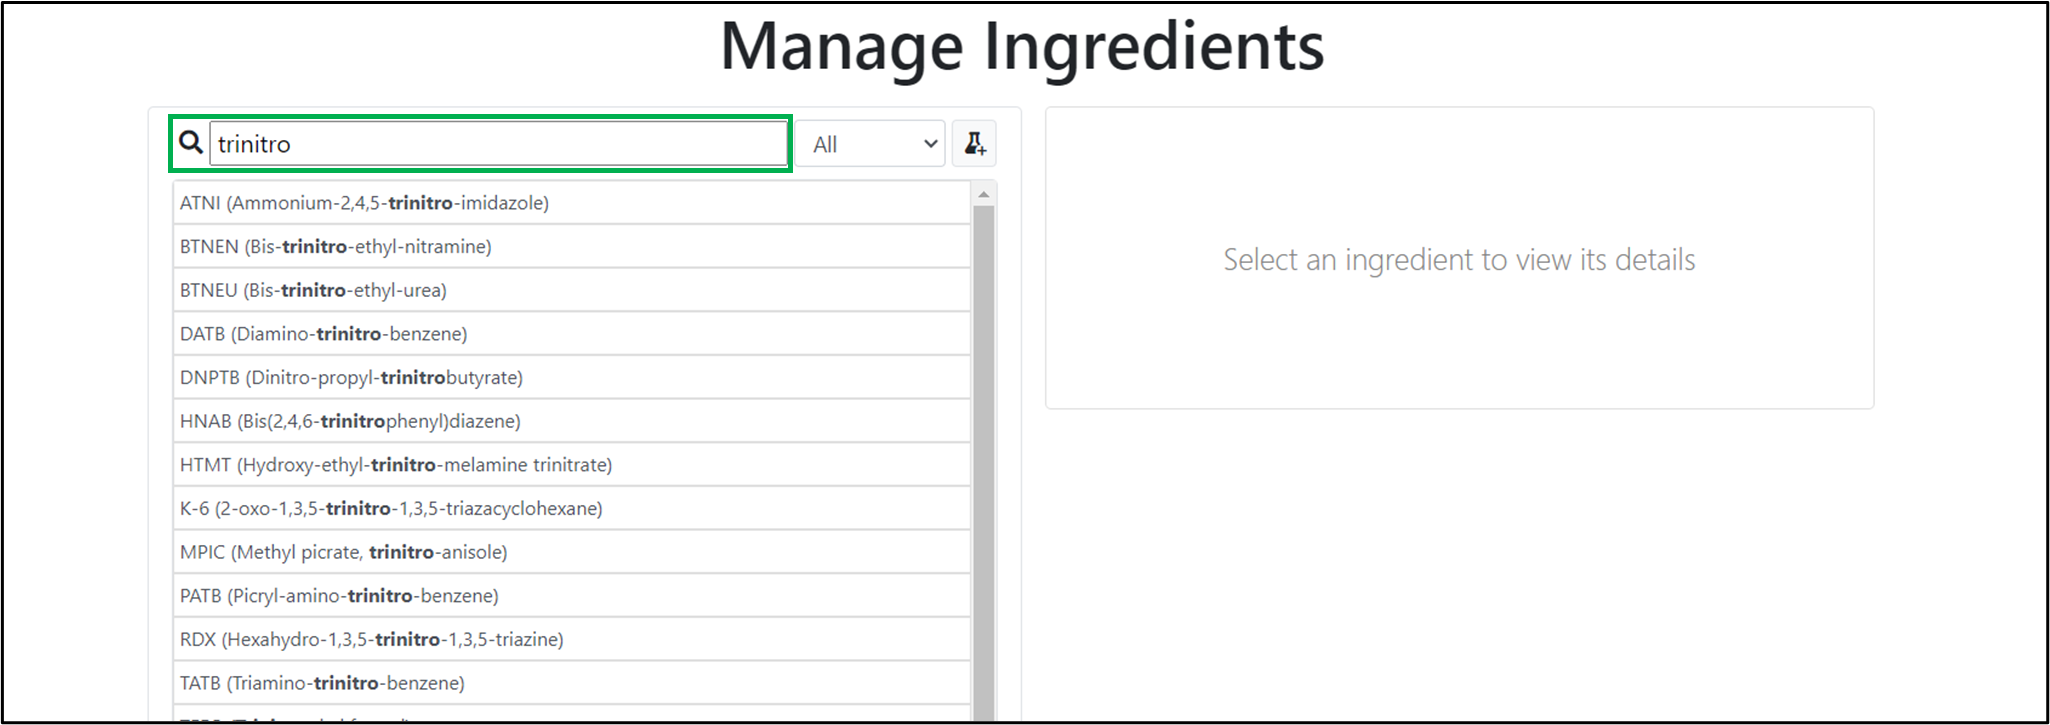Click the add new ingredient flask icon
Image resolution: width=2050 pixels, height=725 pixels.
pyautogui.click(x=974, y=144)
